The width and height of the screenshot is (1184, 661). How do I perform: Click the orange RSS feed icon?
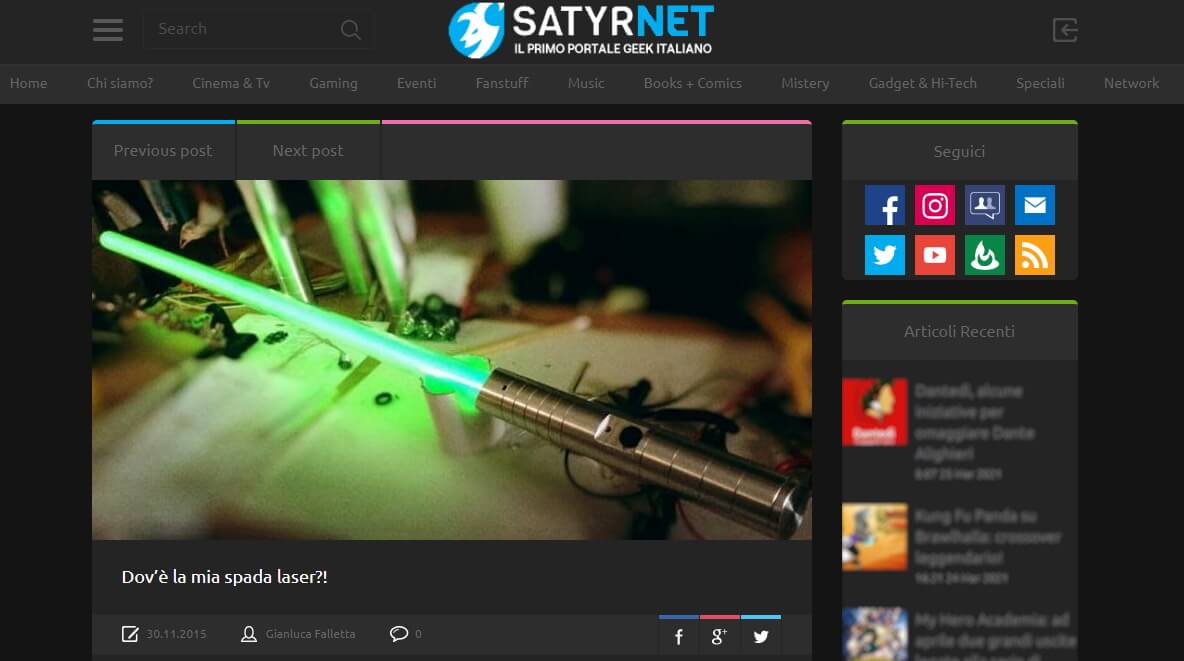[x=1035, y=256]
